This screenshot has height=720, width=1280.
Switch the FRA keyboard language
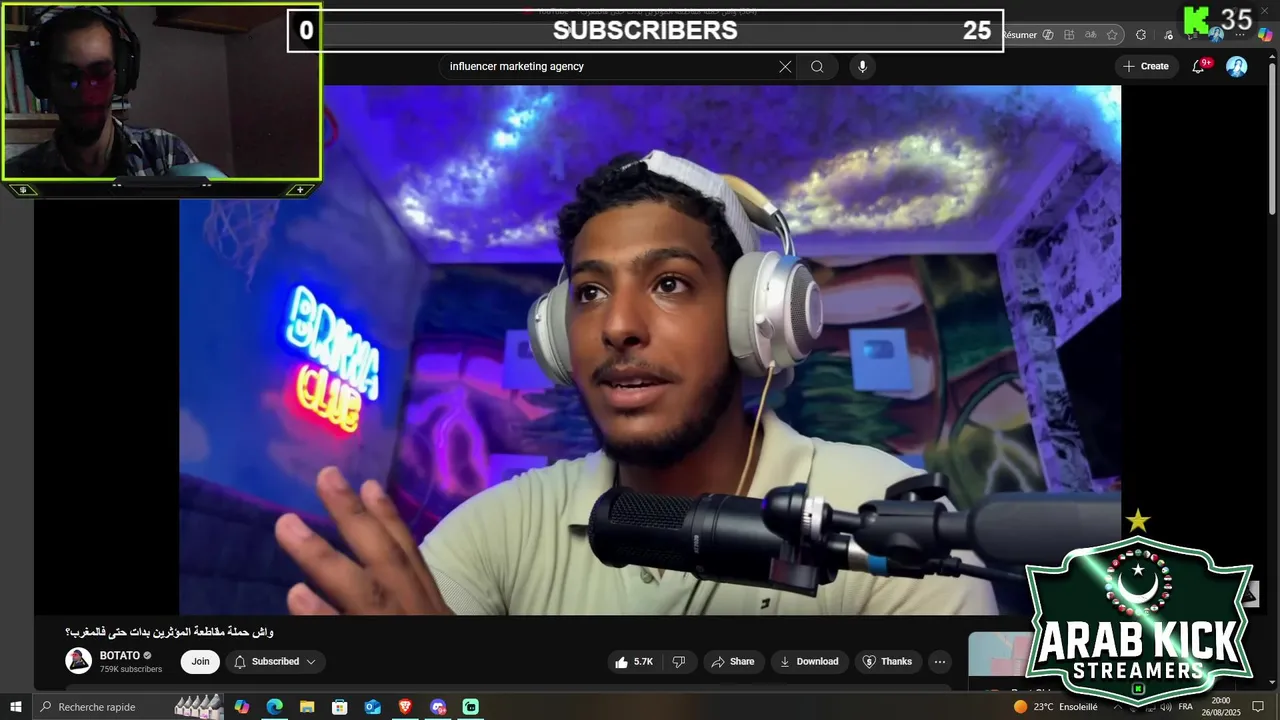click(x=1186, y=707)
